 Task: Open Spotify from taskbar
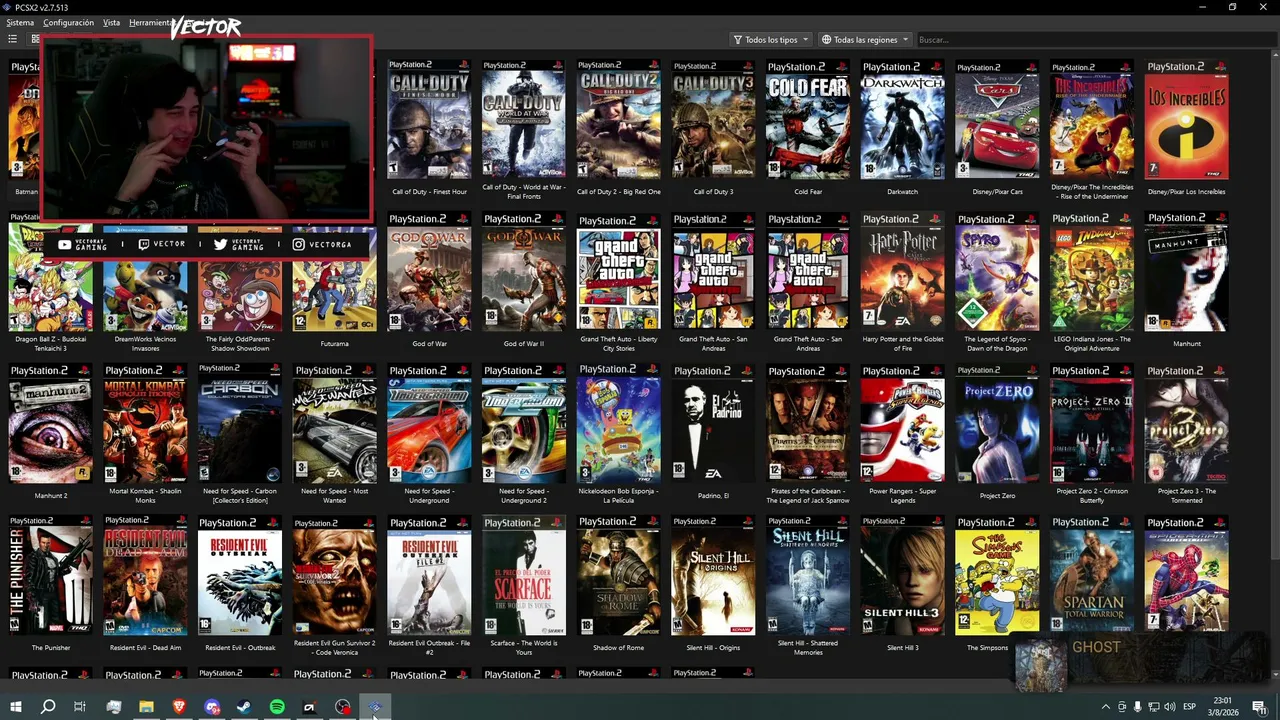(277, 707)
